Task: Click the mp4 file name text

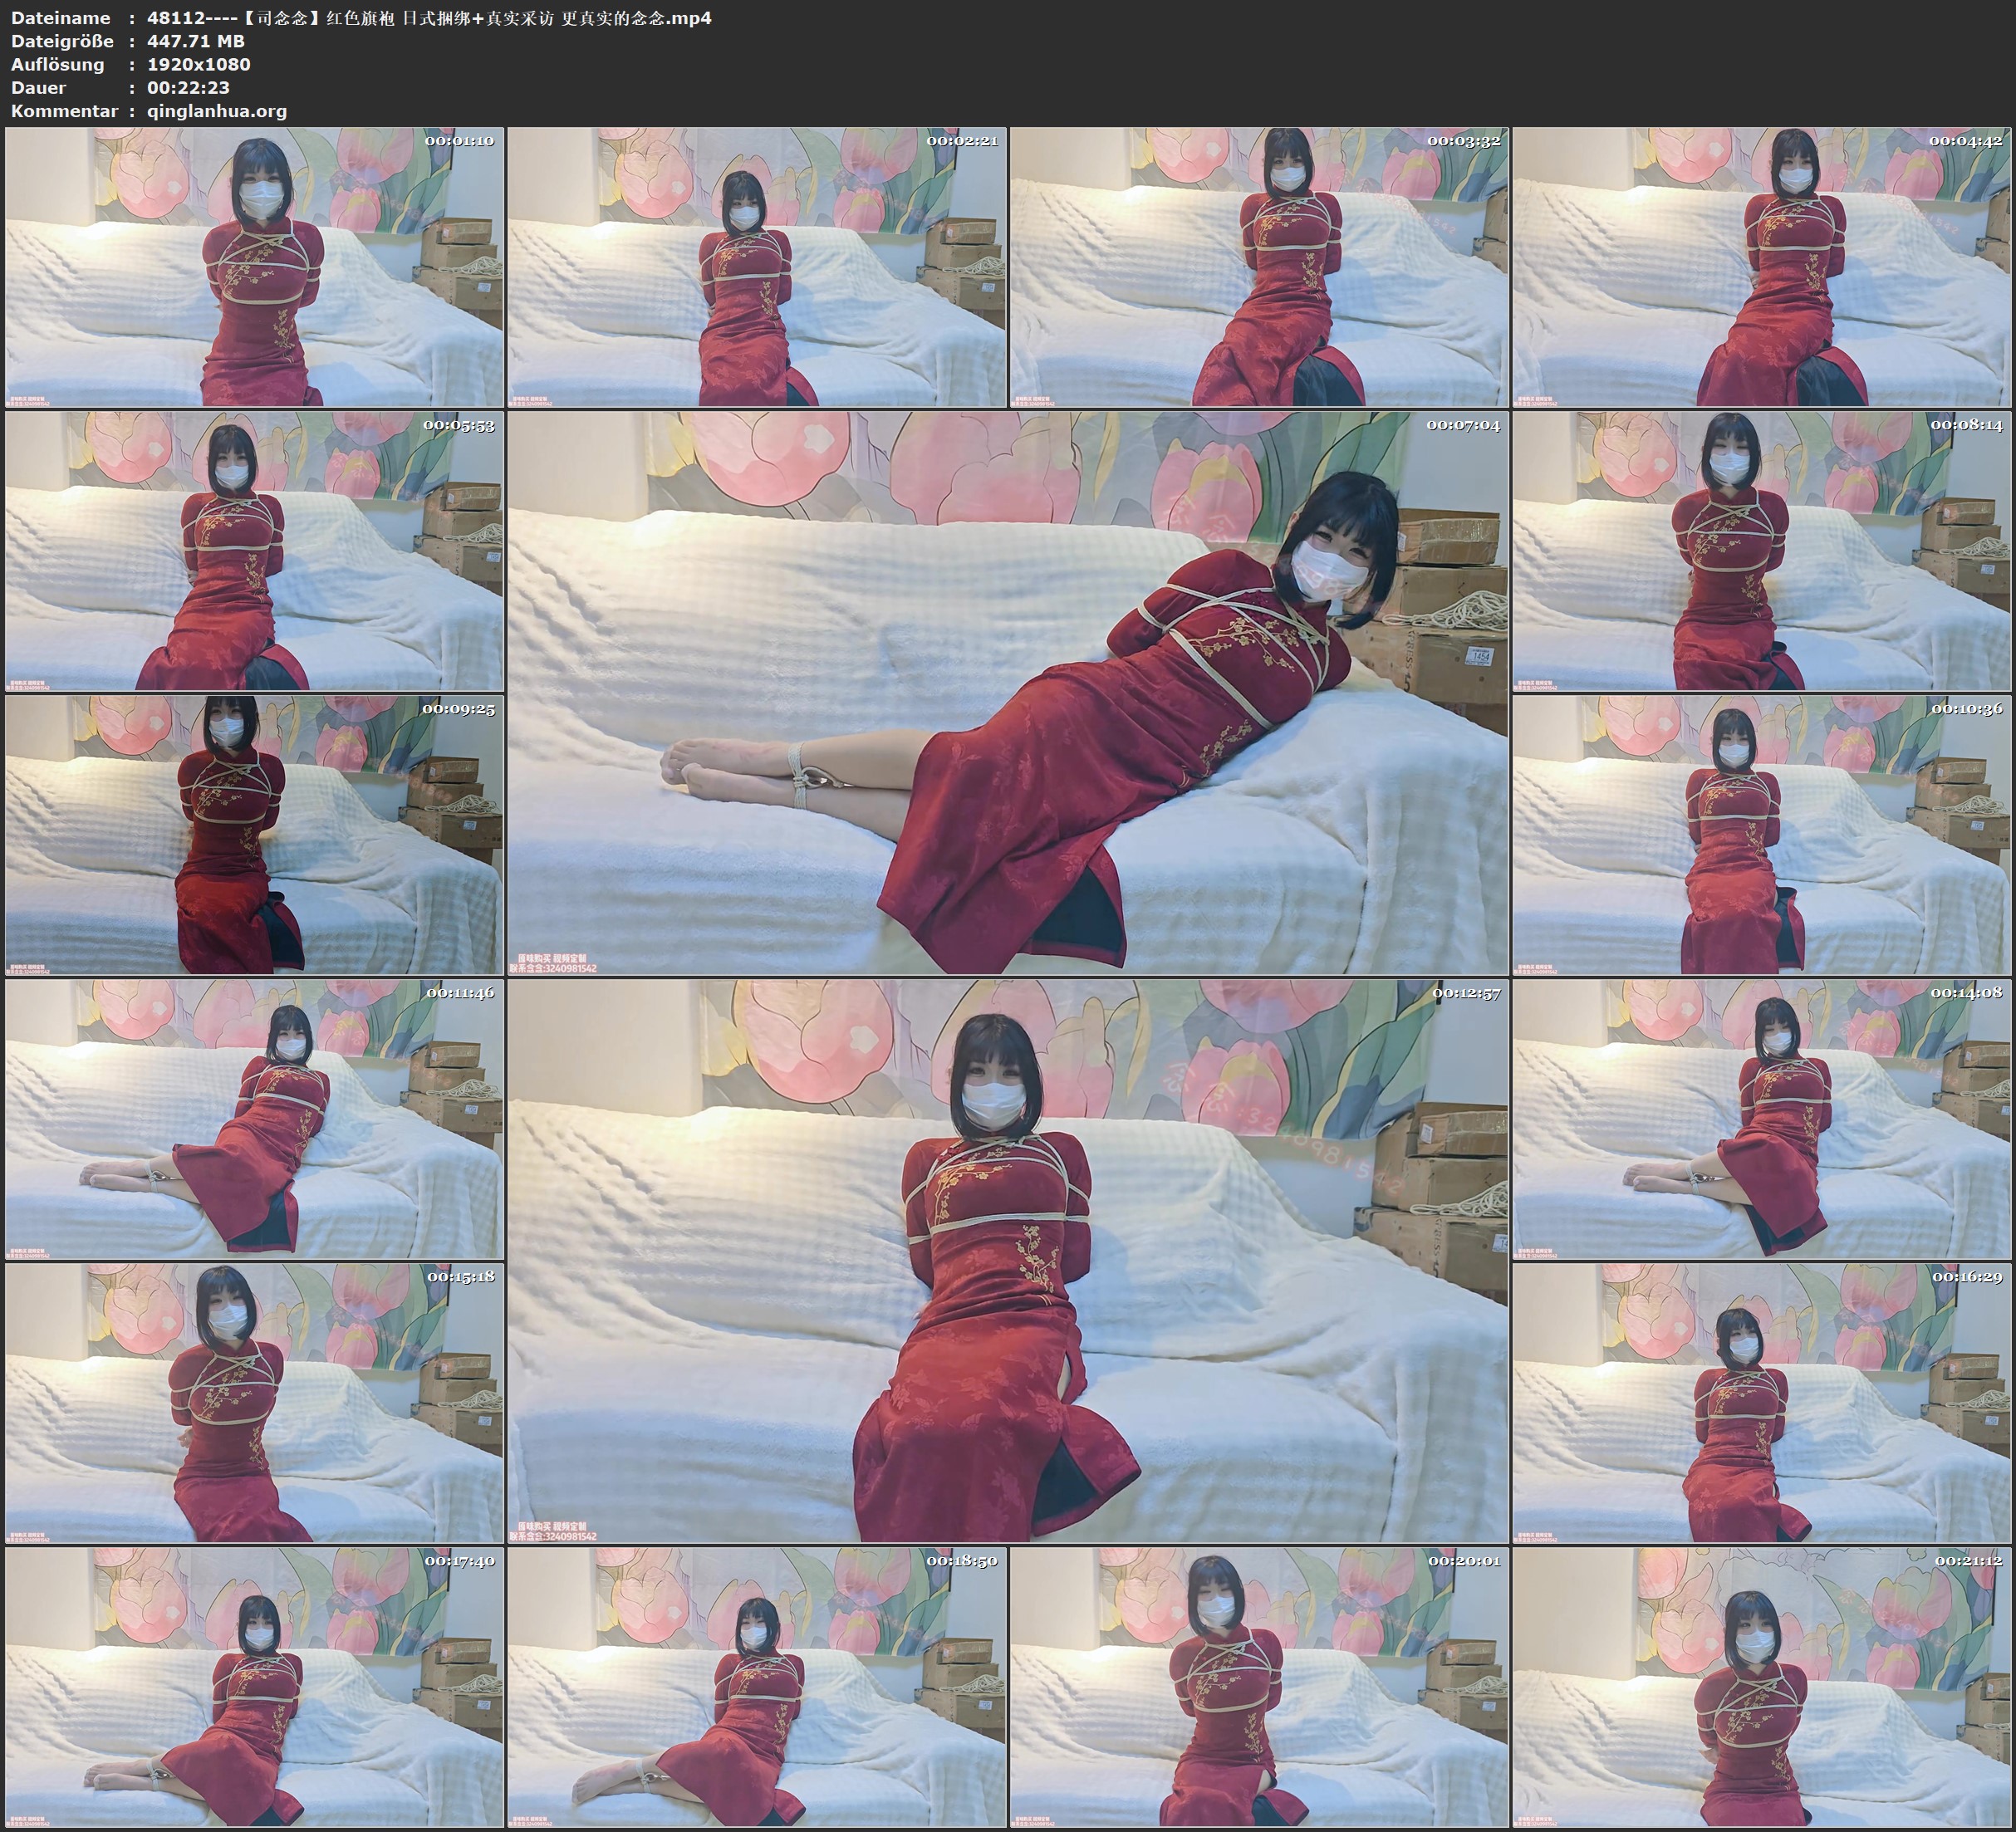Action: (x=429, y=18)
